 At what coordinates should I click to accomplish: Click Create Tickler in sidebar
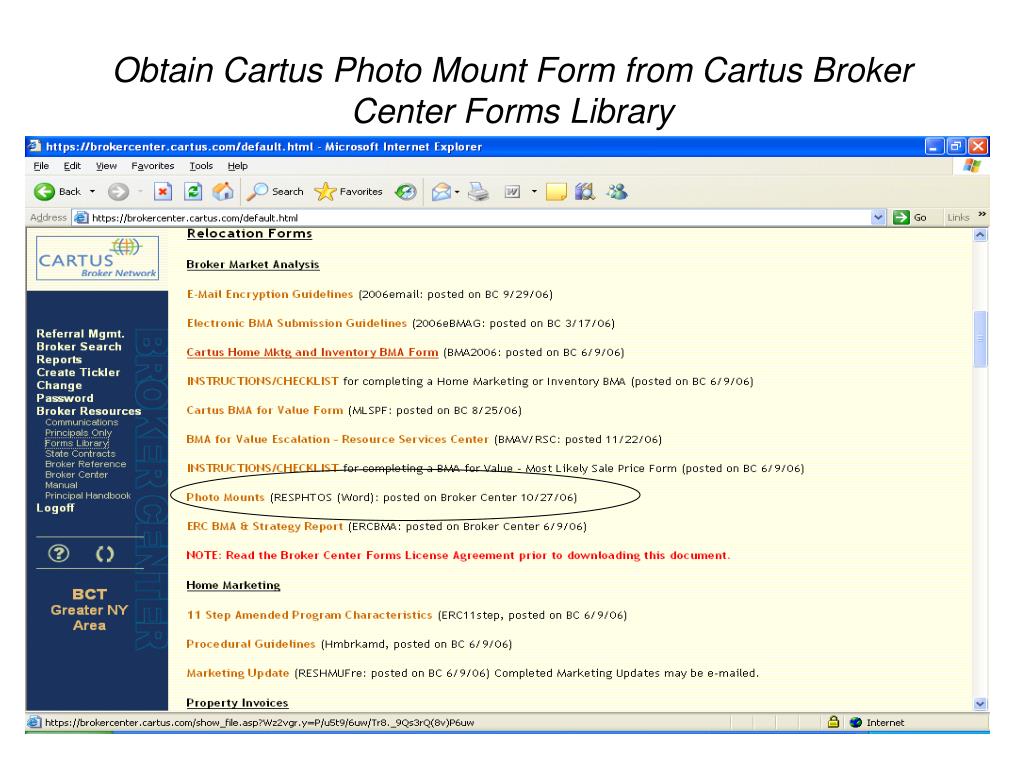[78, 372]
